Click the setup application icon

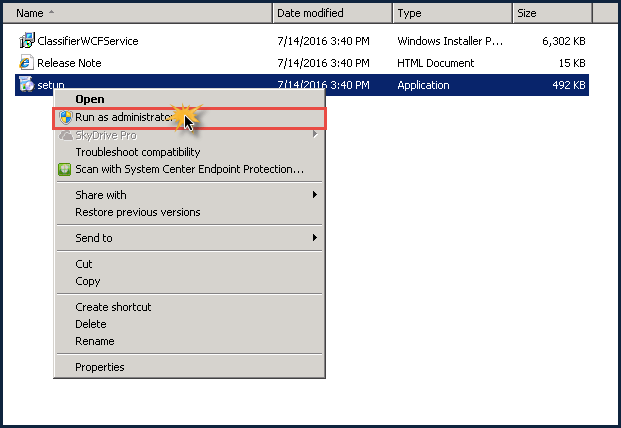pyautogui.click(x=27, y=85)
